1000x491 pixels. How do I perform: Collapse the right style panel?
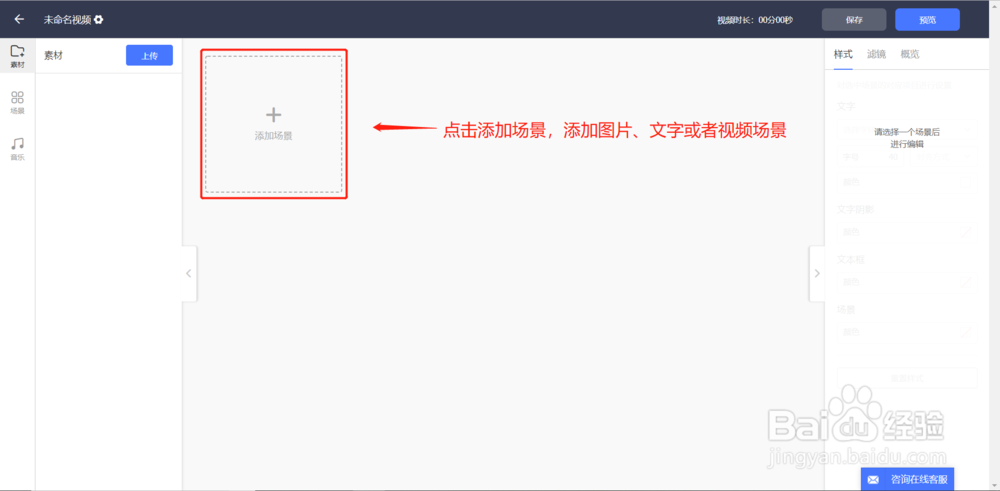click(x=817, y=274)
